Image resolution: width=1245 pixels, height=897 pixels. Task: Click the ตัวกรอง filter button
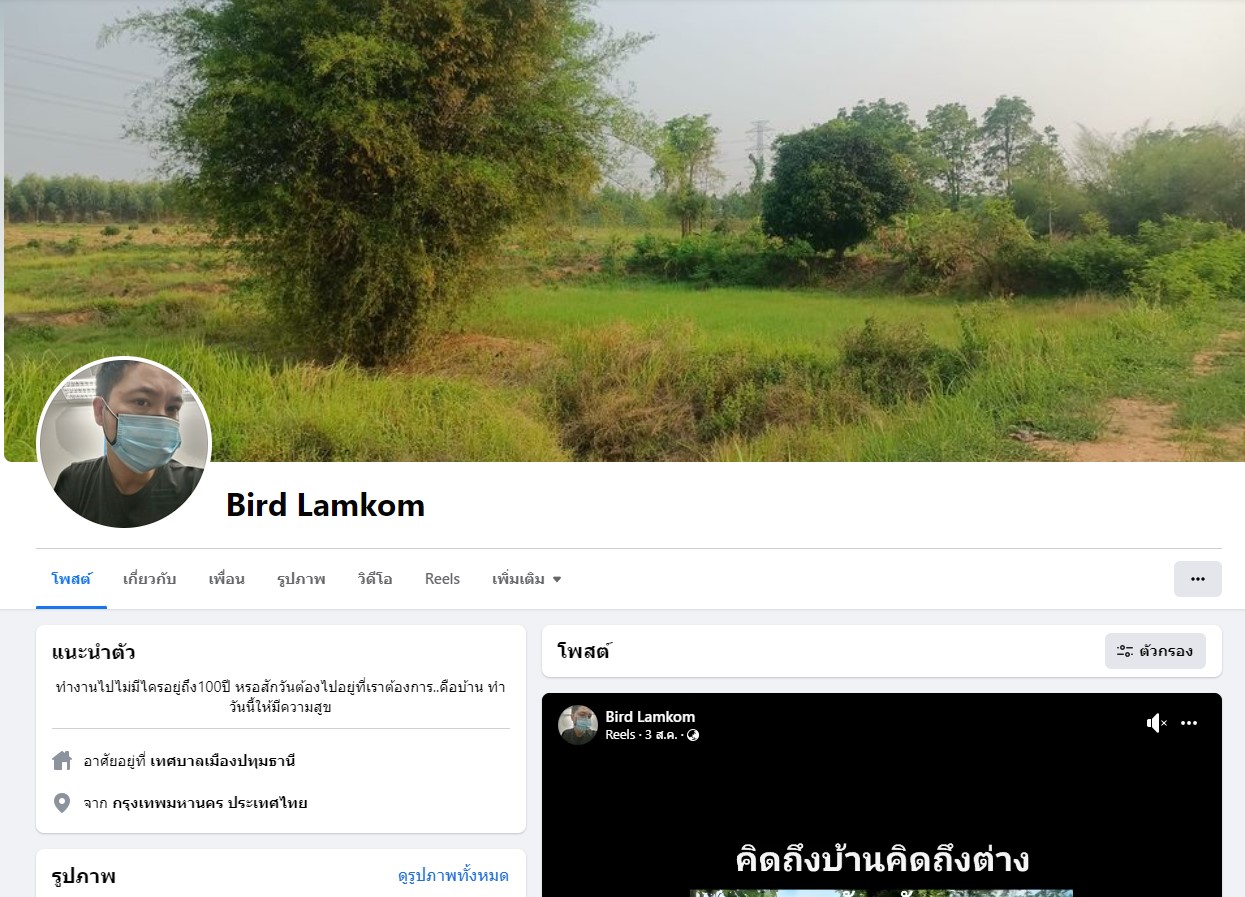pos(1155,651)
